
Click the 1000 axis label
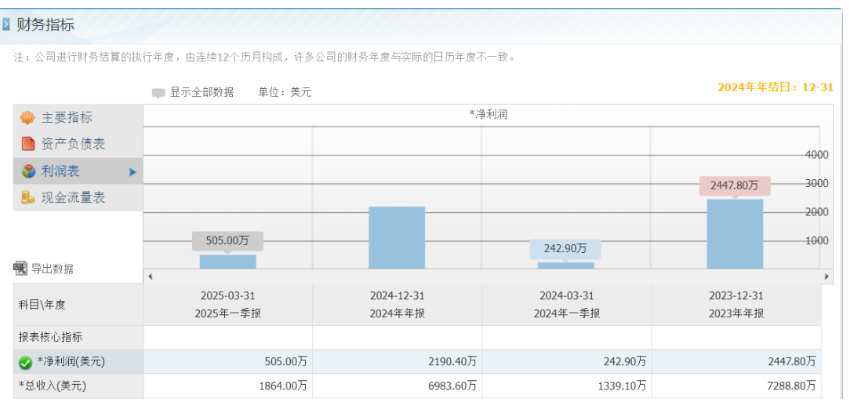(x=817, y=241)
